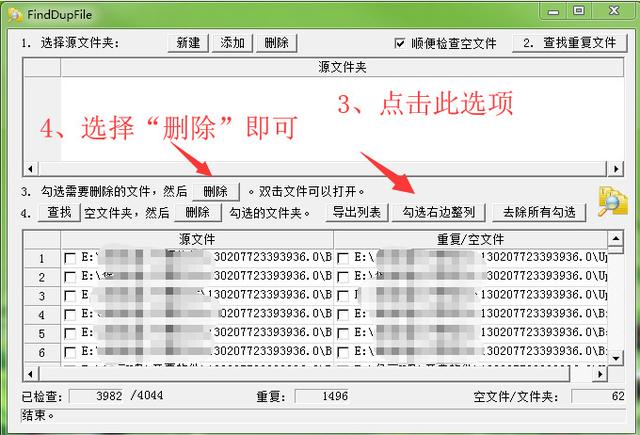The image size is (640, 435).
Task: Maximize the FindDupFile window
Action: (579, 11)
